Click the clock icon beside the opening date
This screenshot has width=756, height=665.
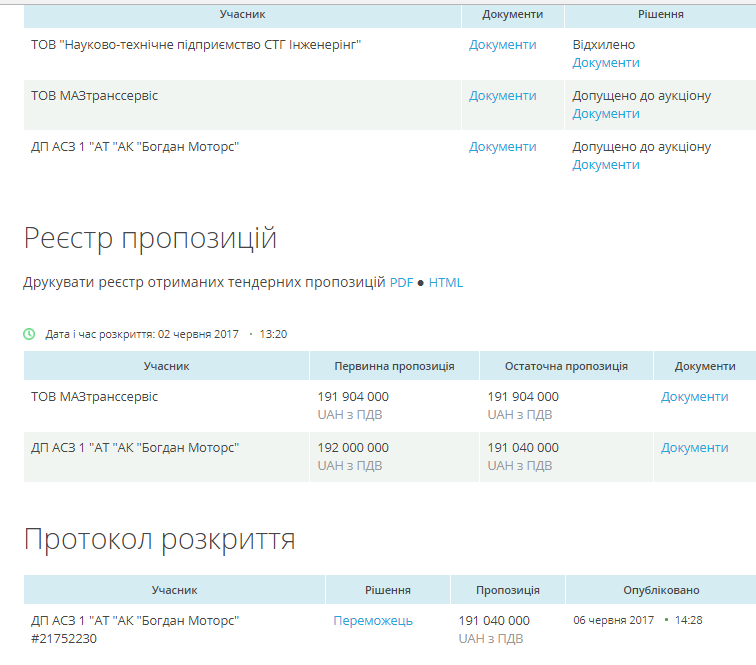point(29,334)
